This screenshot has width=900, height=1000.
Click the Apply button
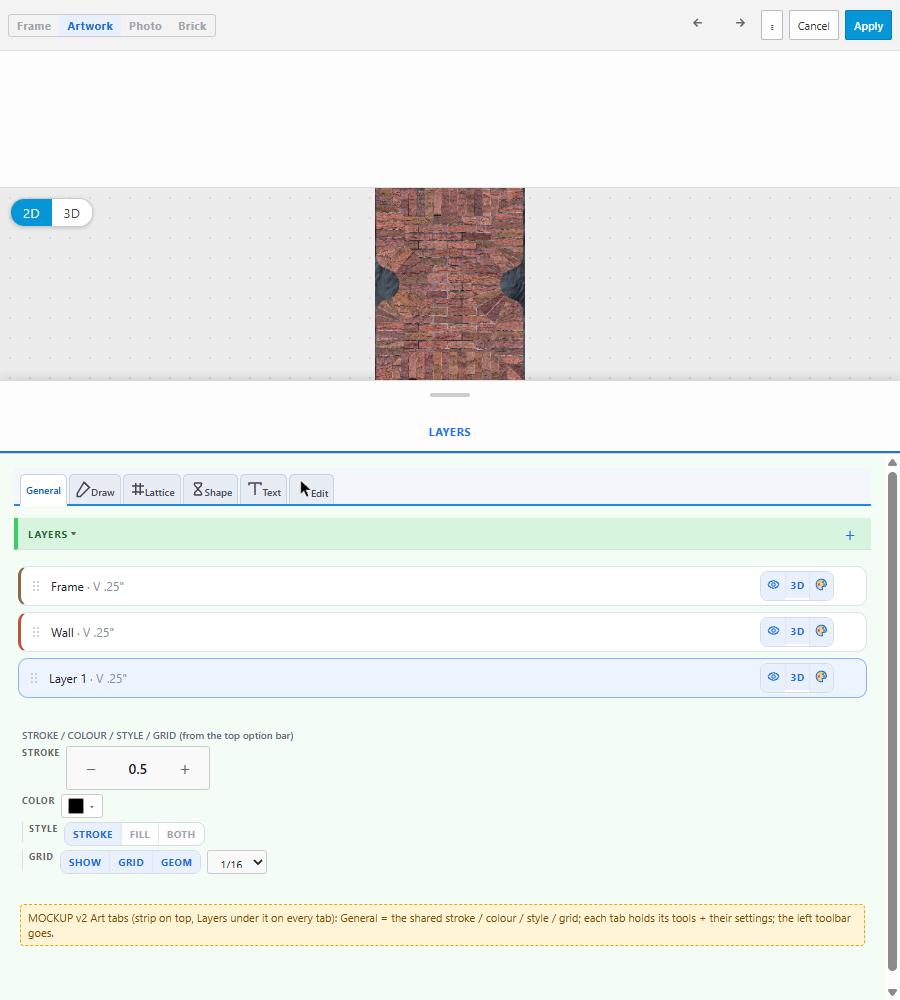tap(868, 26)
